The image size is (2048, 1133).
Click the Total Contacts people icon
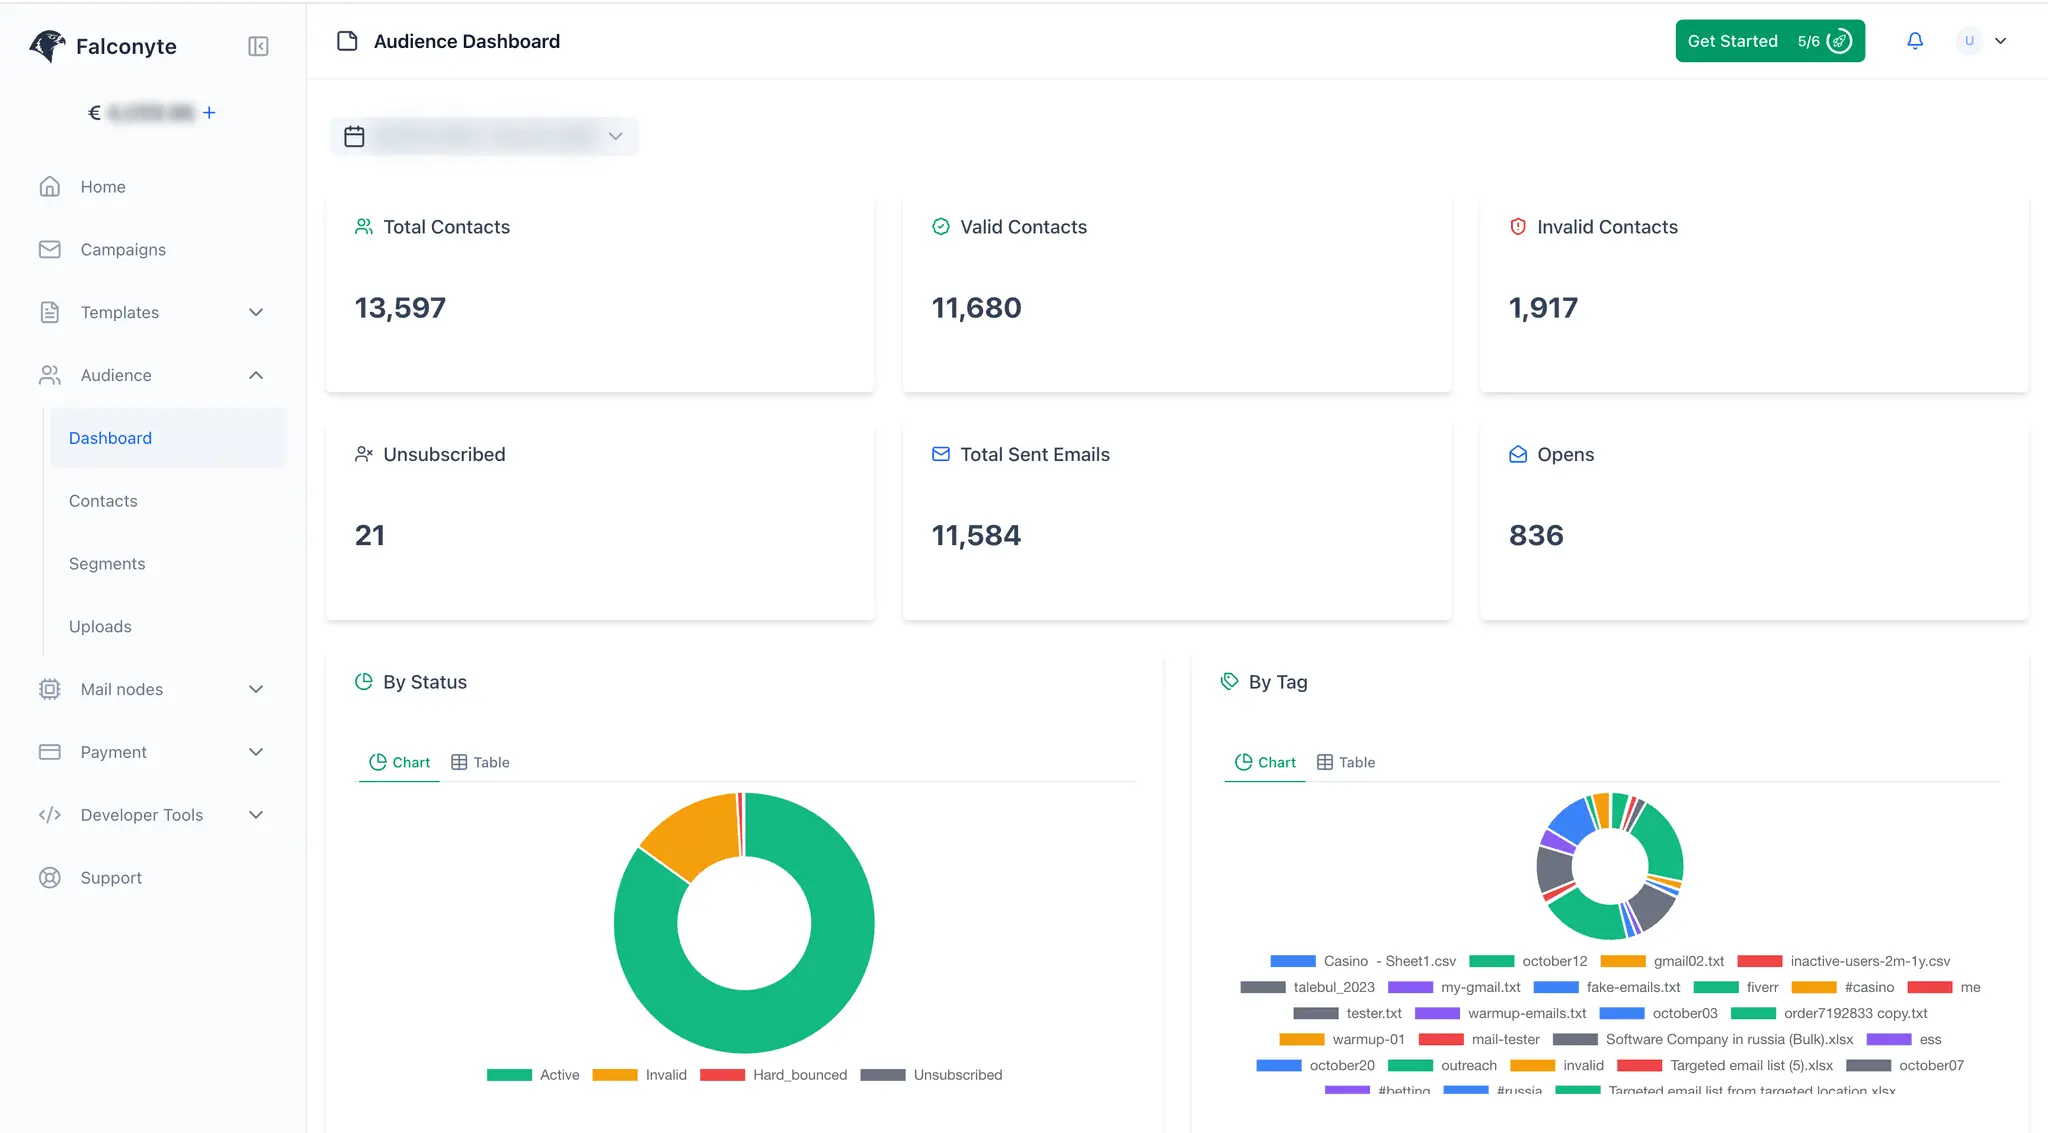364,227
